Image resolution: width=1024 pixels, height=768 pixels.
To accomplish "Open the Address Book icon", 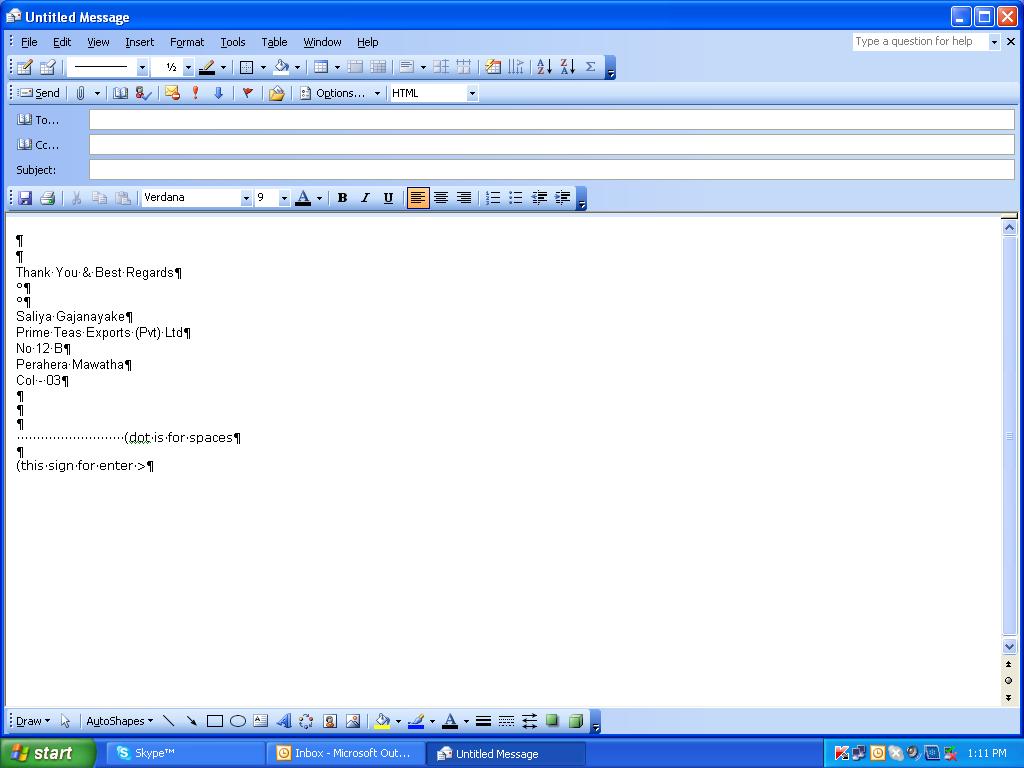I will pyautogui.click(x=120, y=93).
